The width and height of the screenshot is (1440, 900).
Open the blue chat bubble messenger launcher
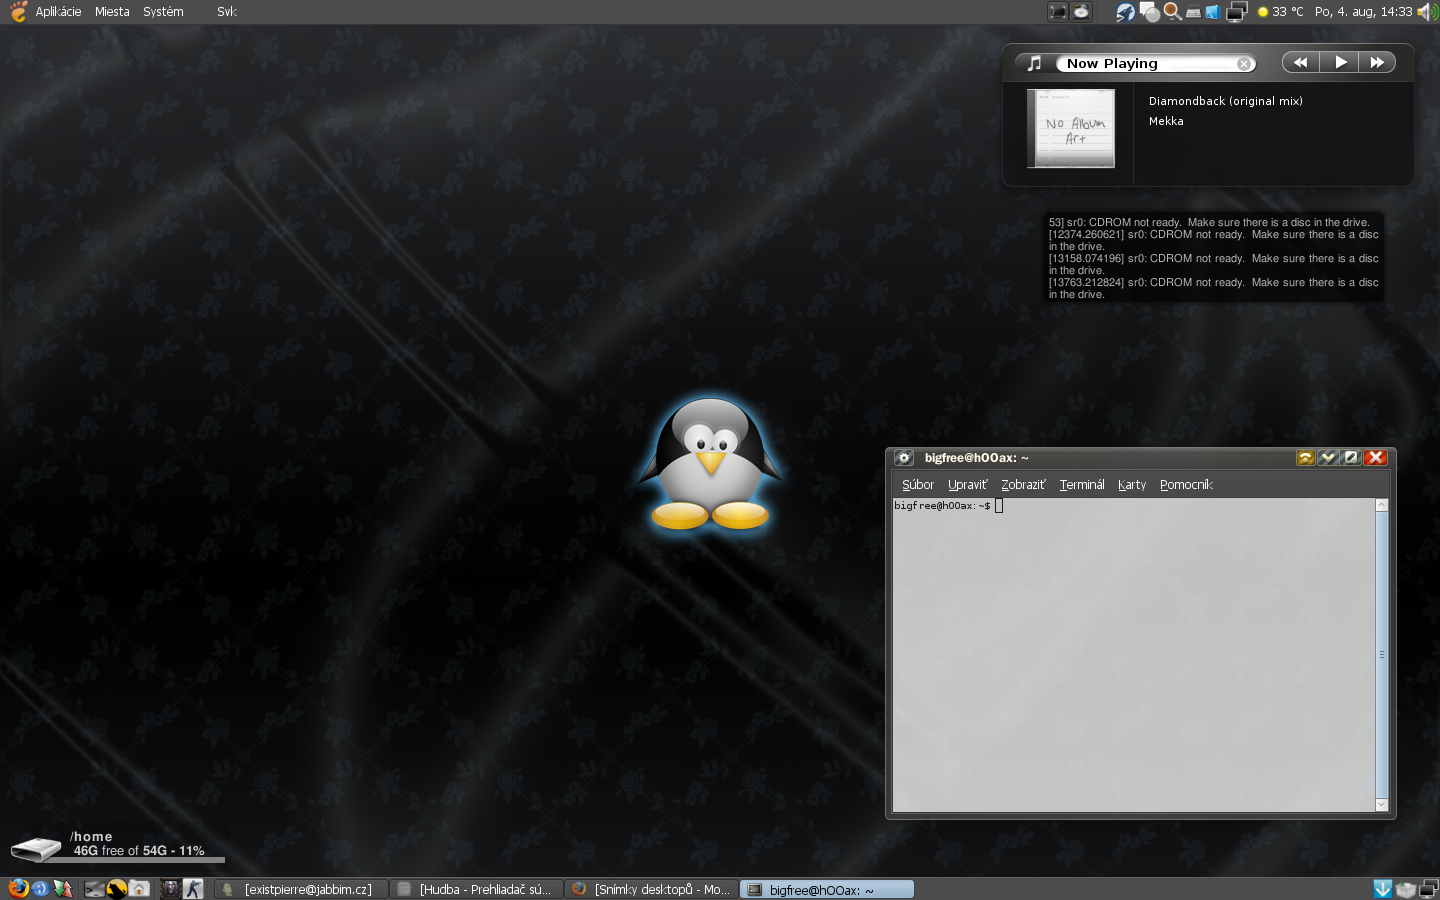(x=40, y=888)
